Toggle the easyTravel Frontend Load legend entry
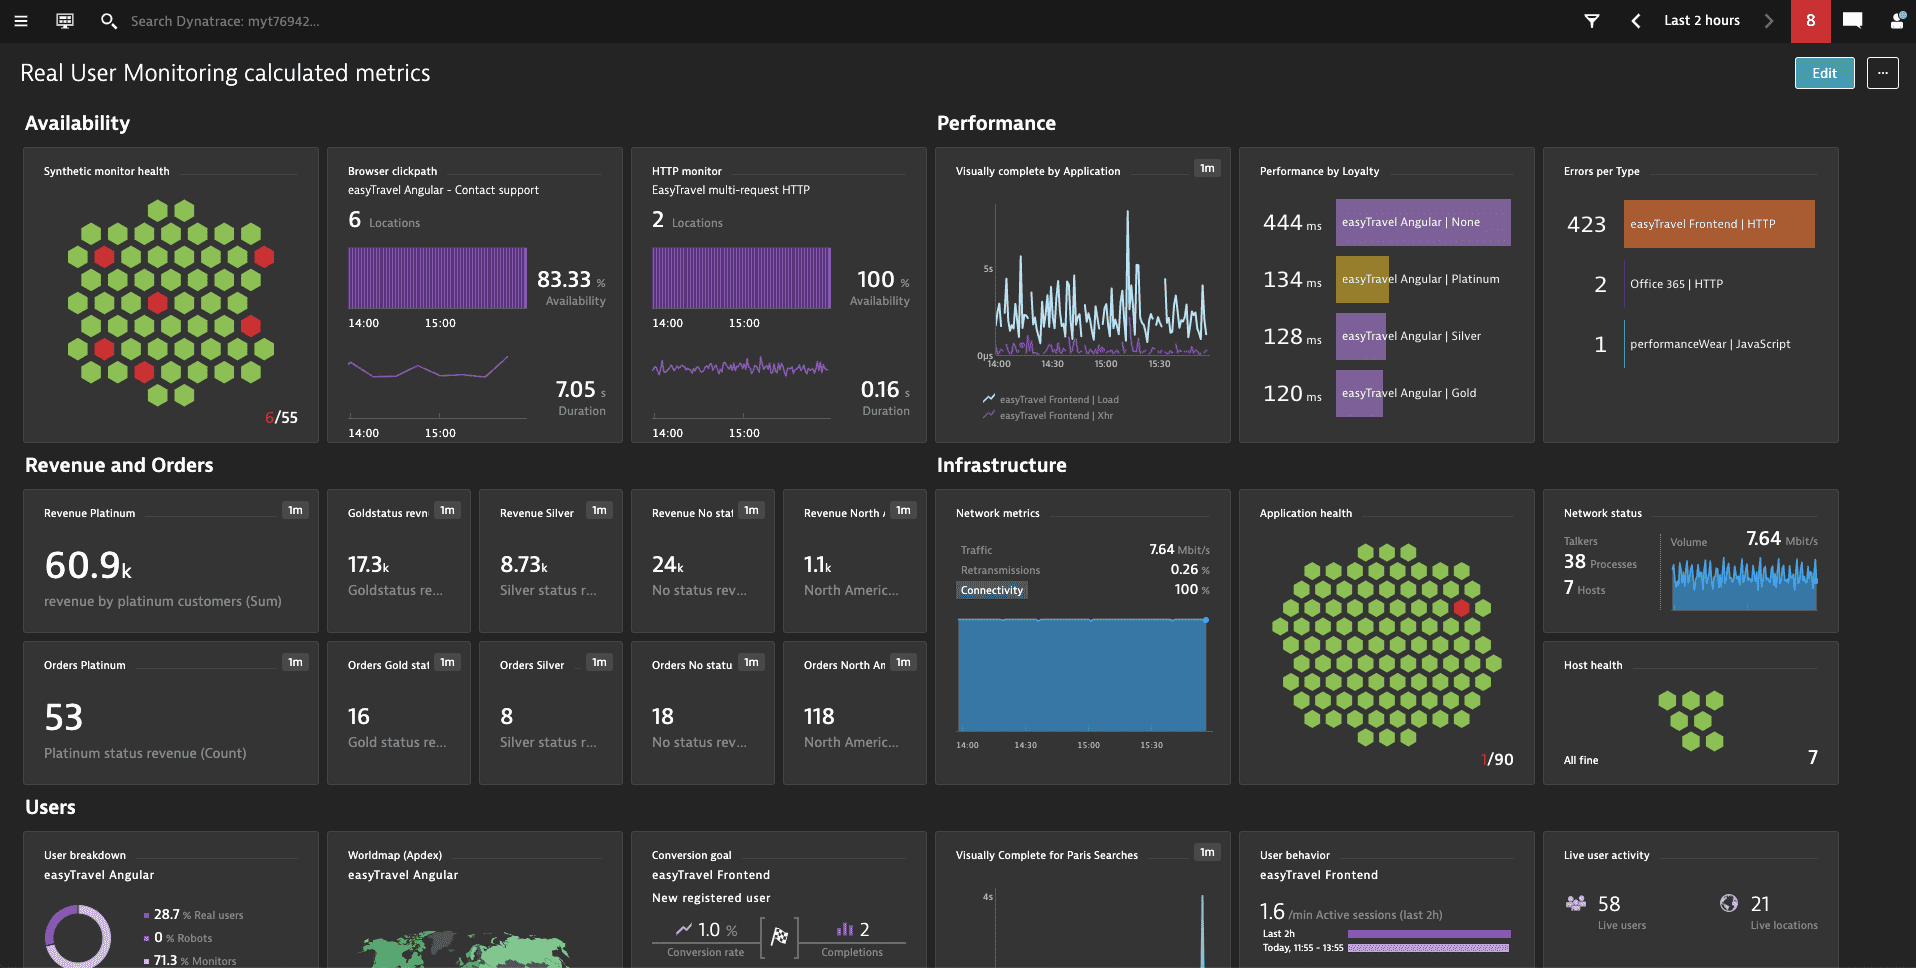The width and height of the screenshot is (1916, 968). pos(1057,399)
